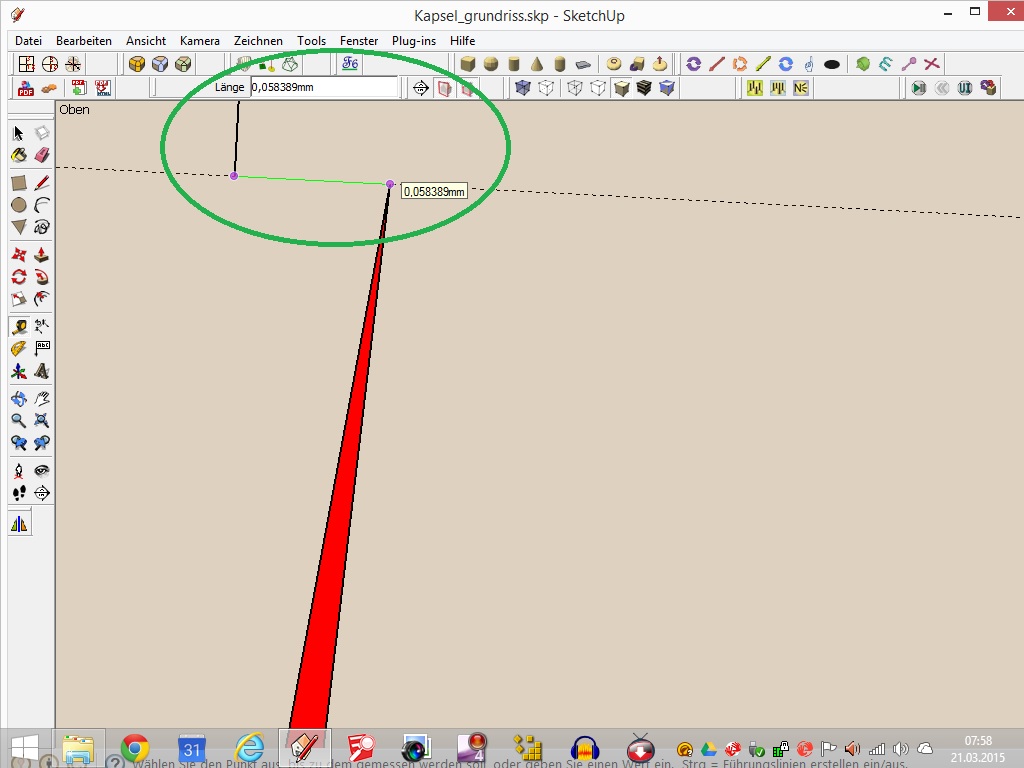Select the red pencil Line tool
The width and height of the screenshot is (1024, 768).
coord(41,183)
